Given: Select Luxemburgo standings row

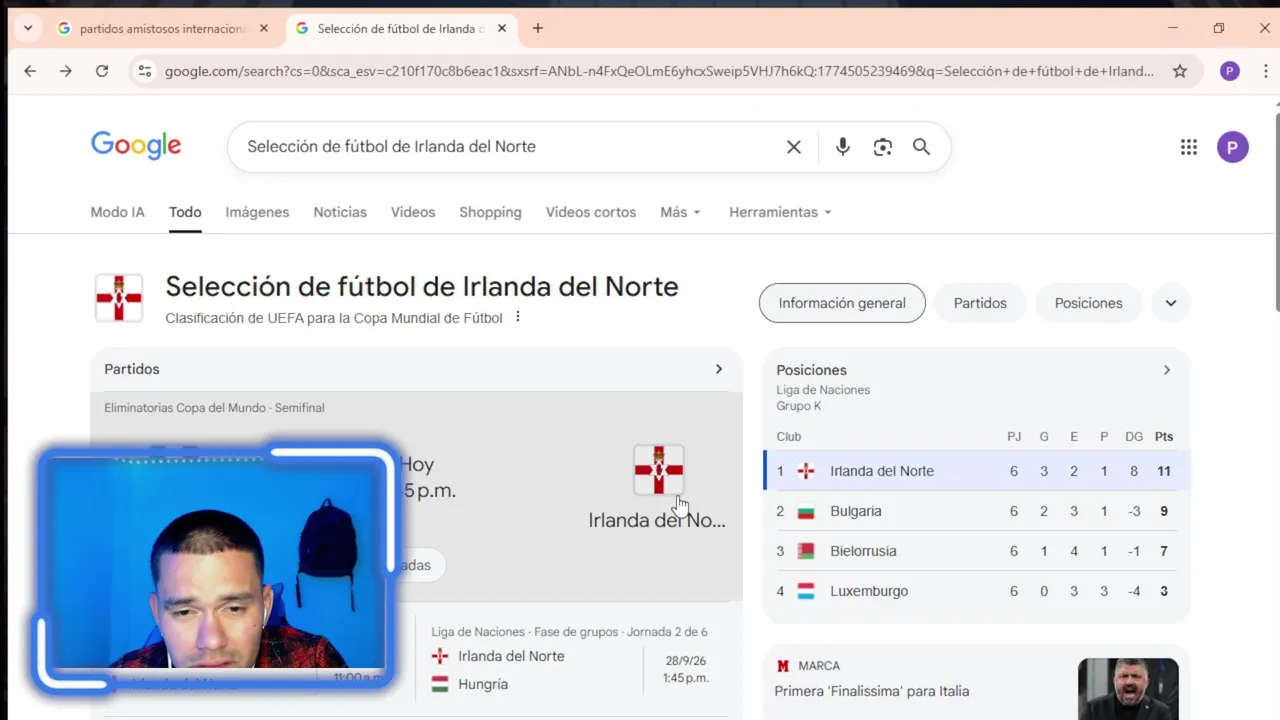Looking at the screenshot, I should click(977, 591).
